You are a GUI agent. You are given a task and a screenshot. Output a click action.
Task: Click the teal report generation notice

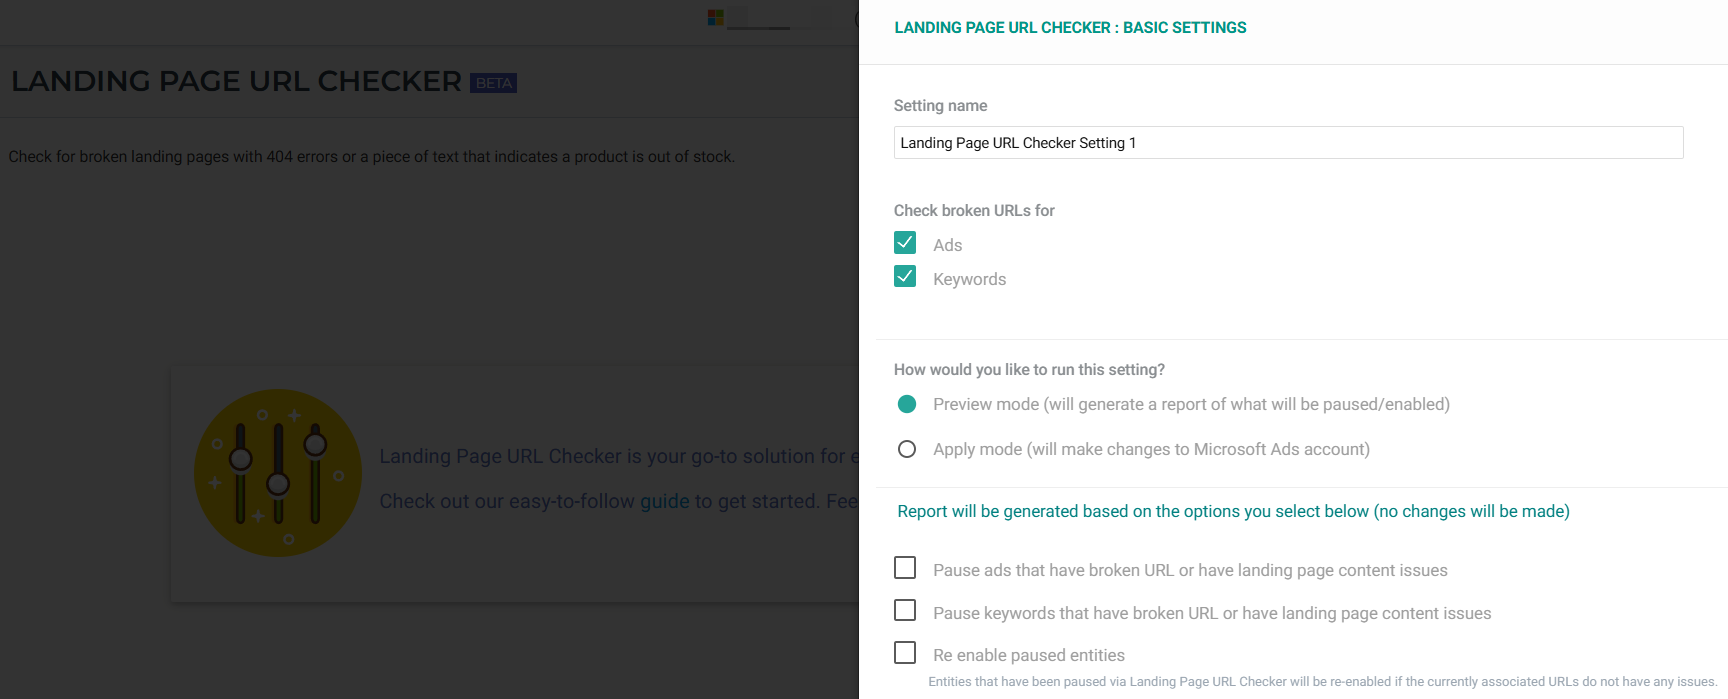tap(1233, 511)
